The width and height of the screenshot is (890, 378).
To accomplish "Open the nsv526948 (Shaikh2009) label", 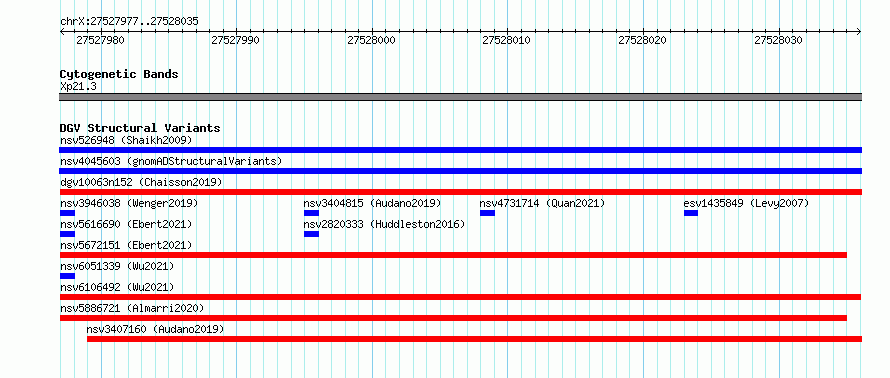I will (126, 140).
